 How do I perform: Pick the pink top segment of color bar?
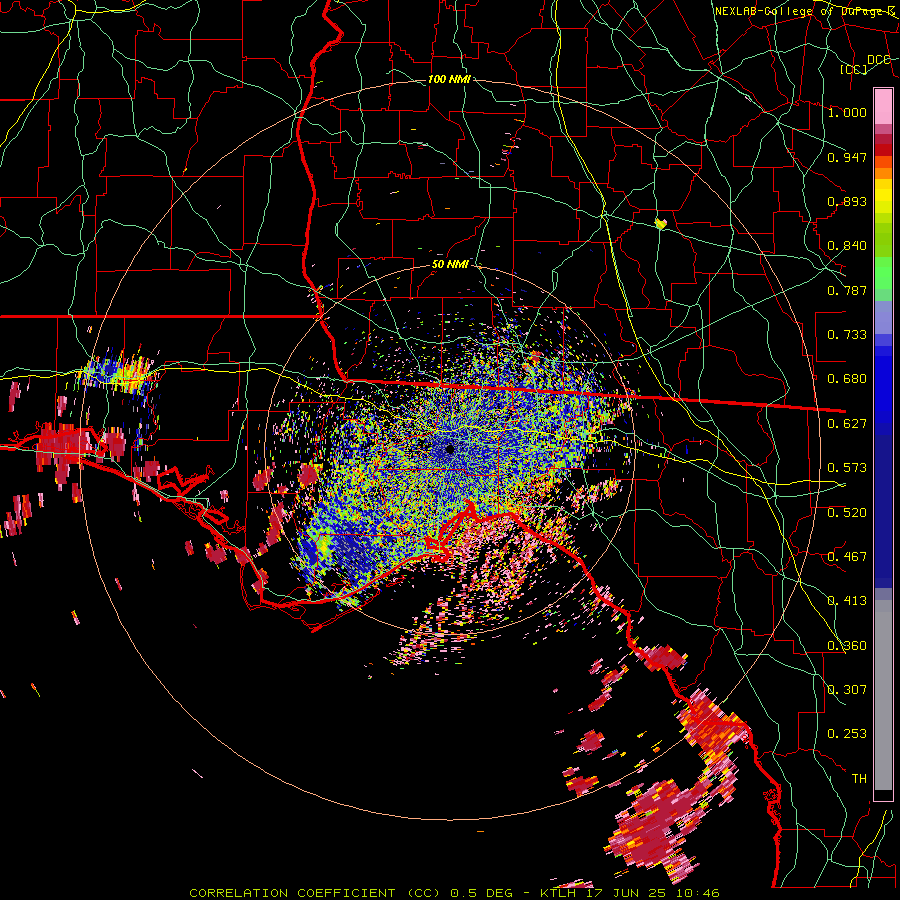click(883, 106)
